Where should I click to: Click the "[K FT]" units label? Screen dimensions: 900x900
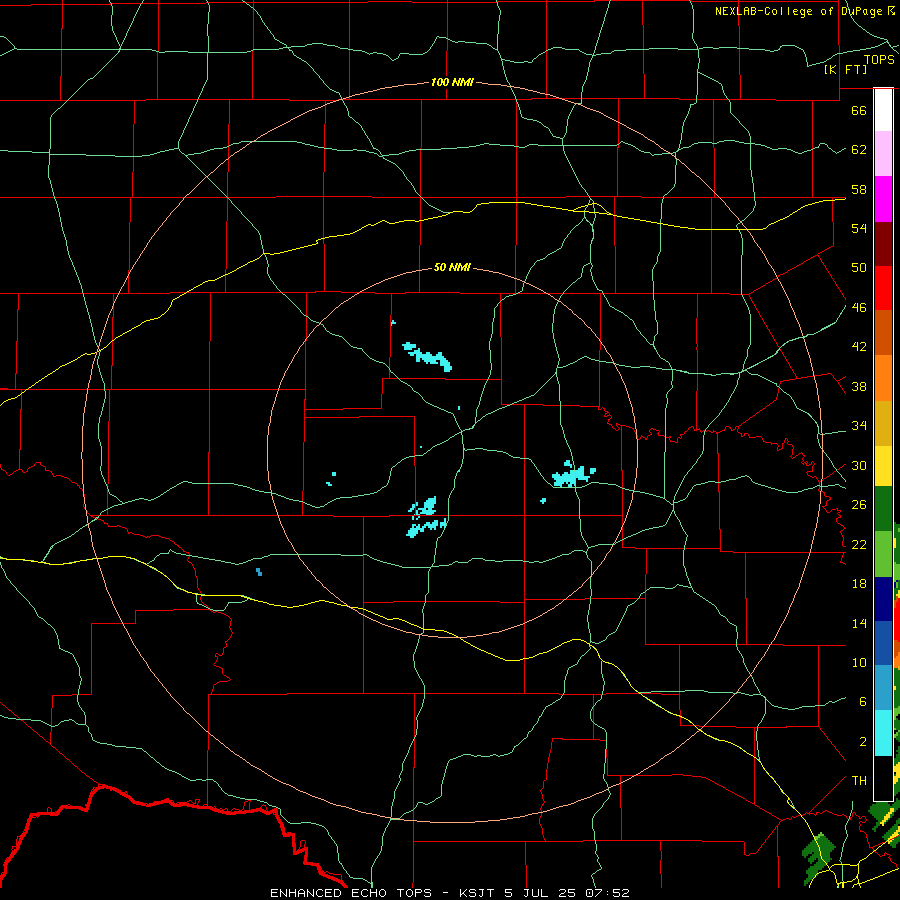coord(845,69)
